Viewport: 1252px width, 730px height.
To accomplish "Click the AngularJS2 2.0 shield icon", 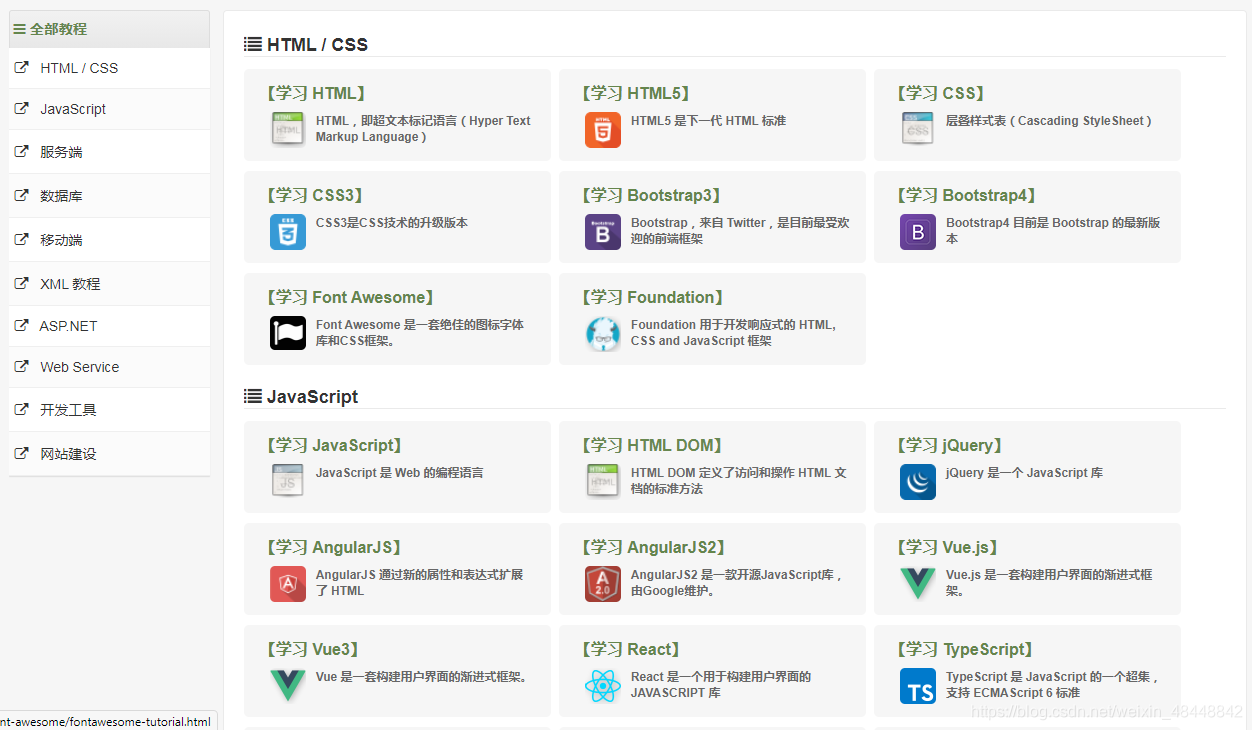I will tap(603, 584).
